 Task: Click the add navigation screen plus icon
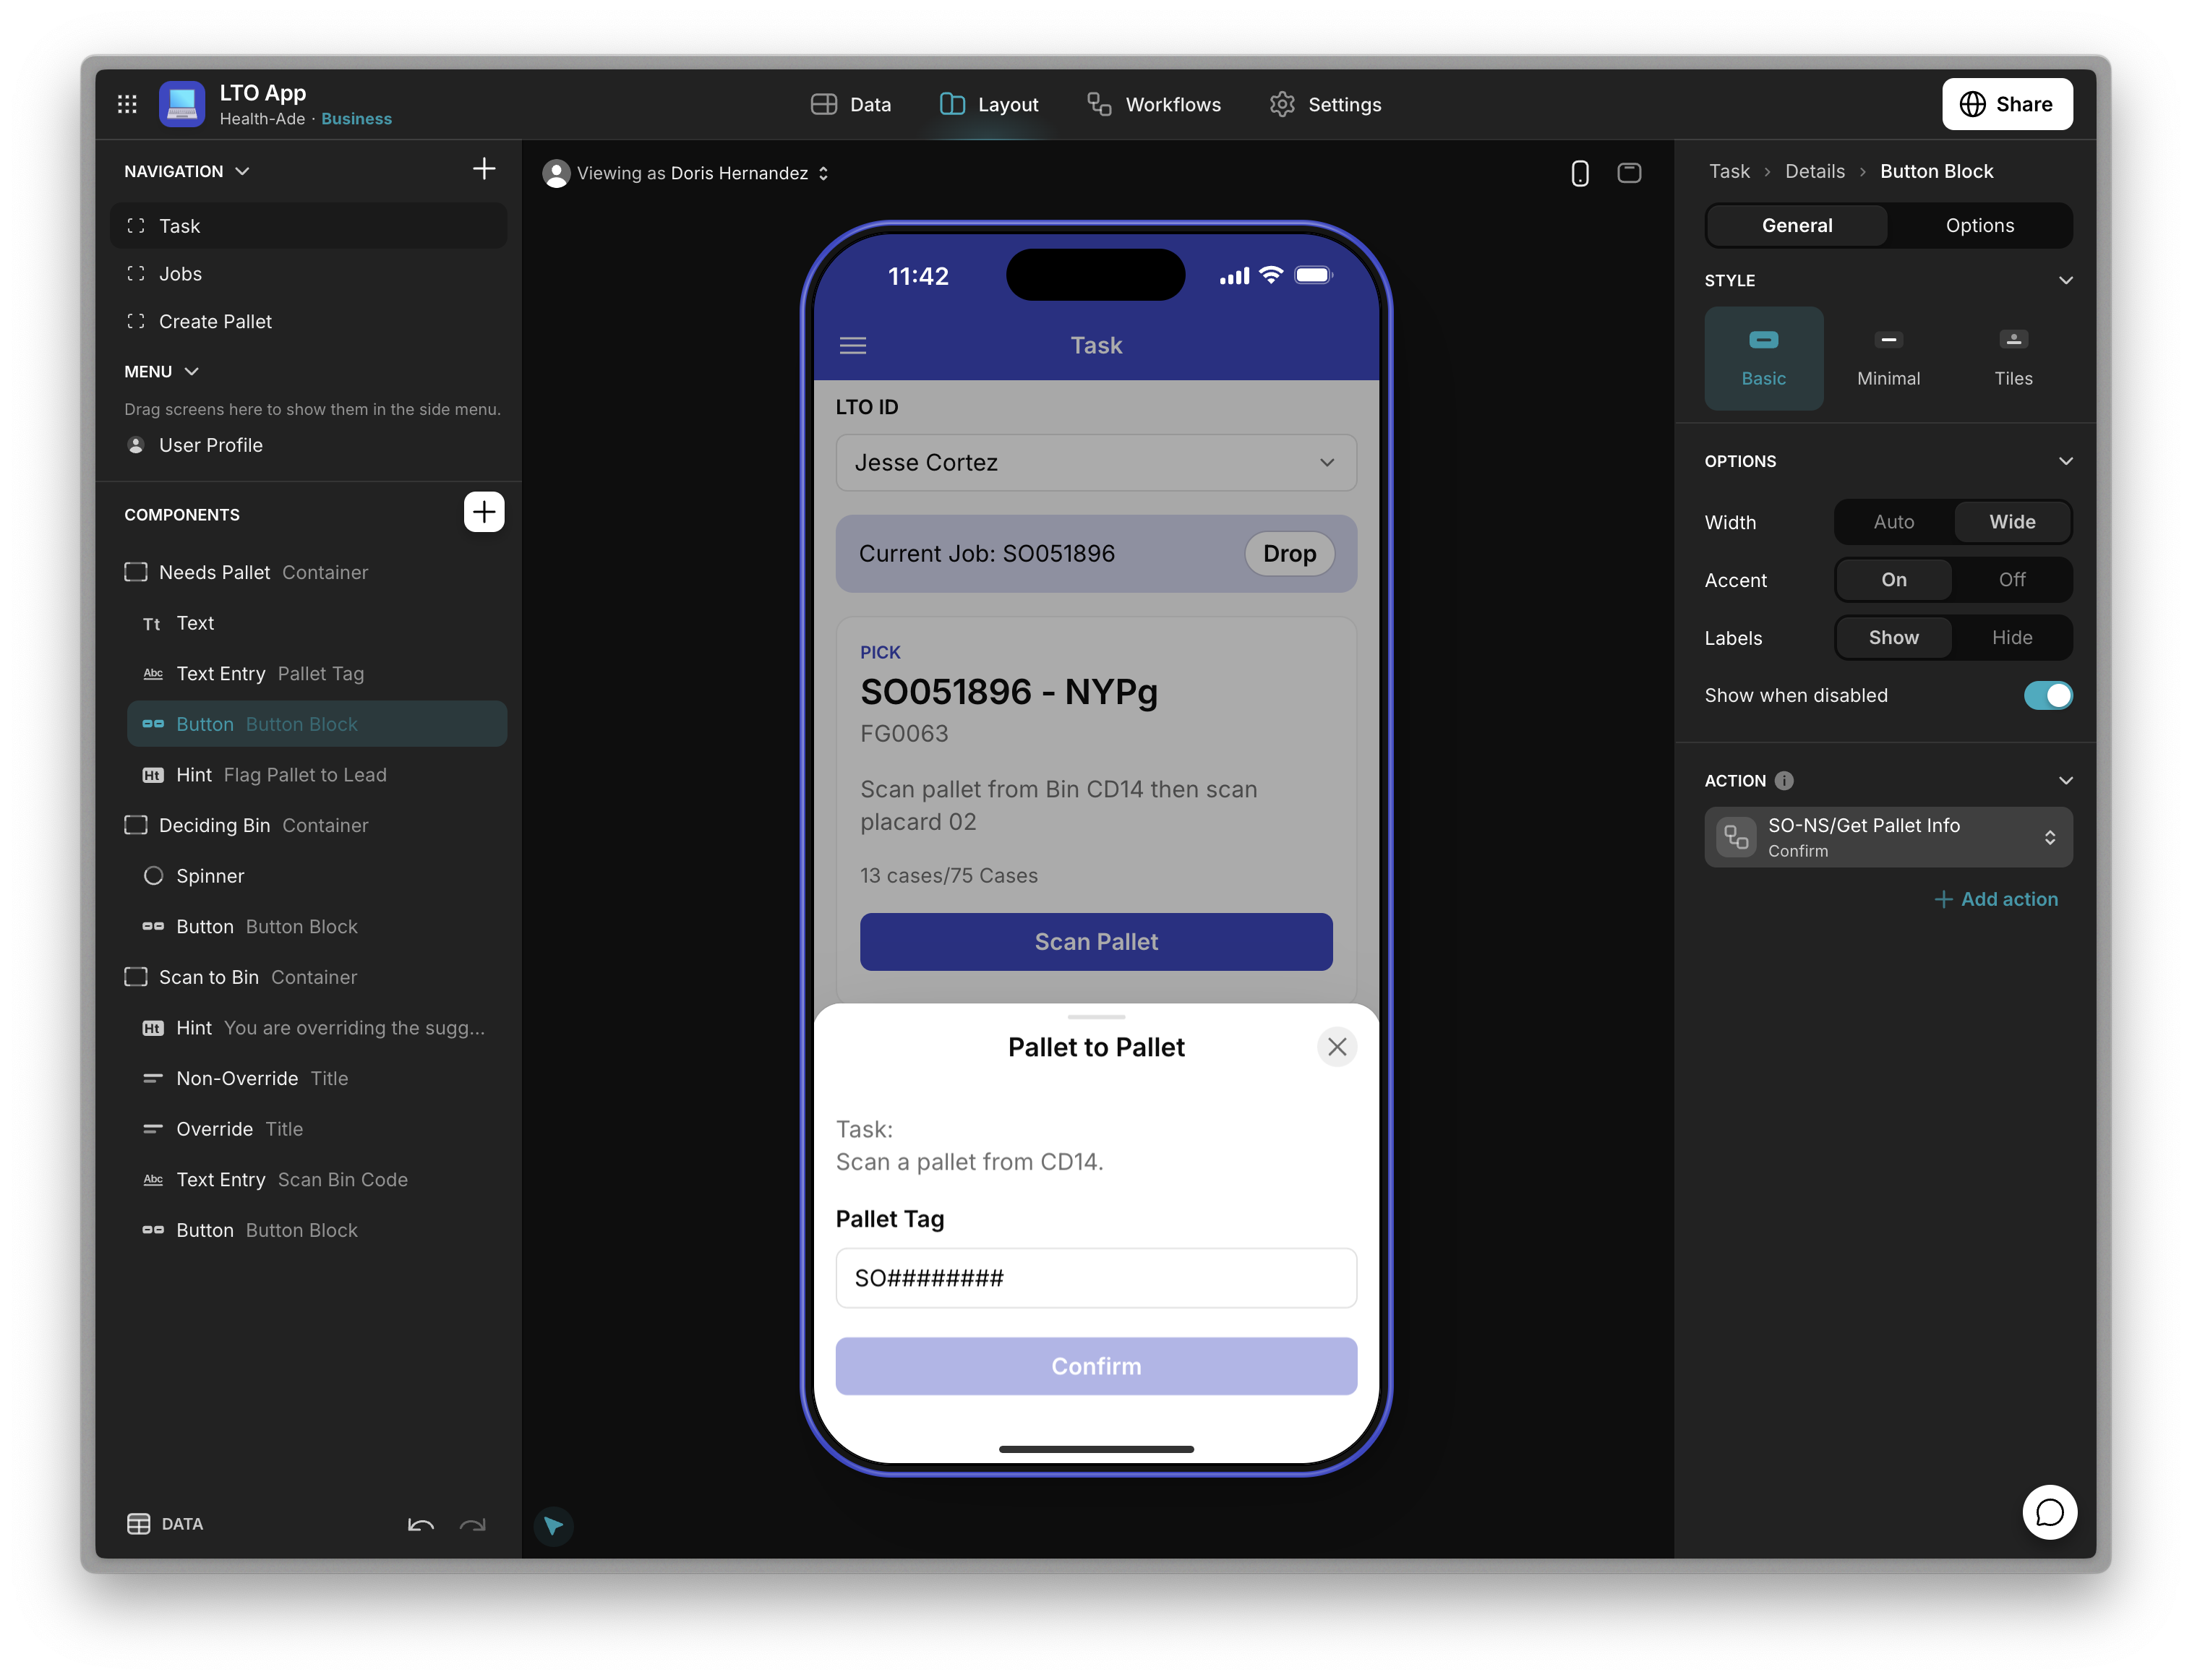point(484,169)
